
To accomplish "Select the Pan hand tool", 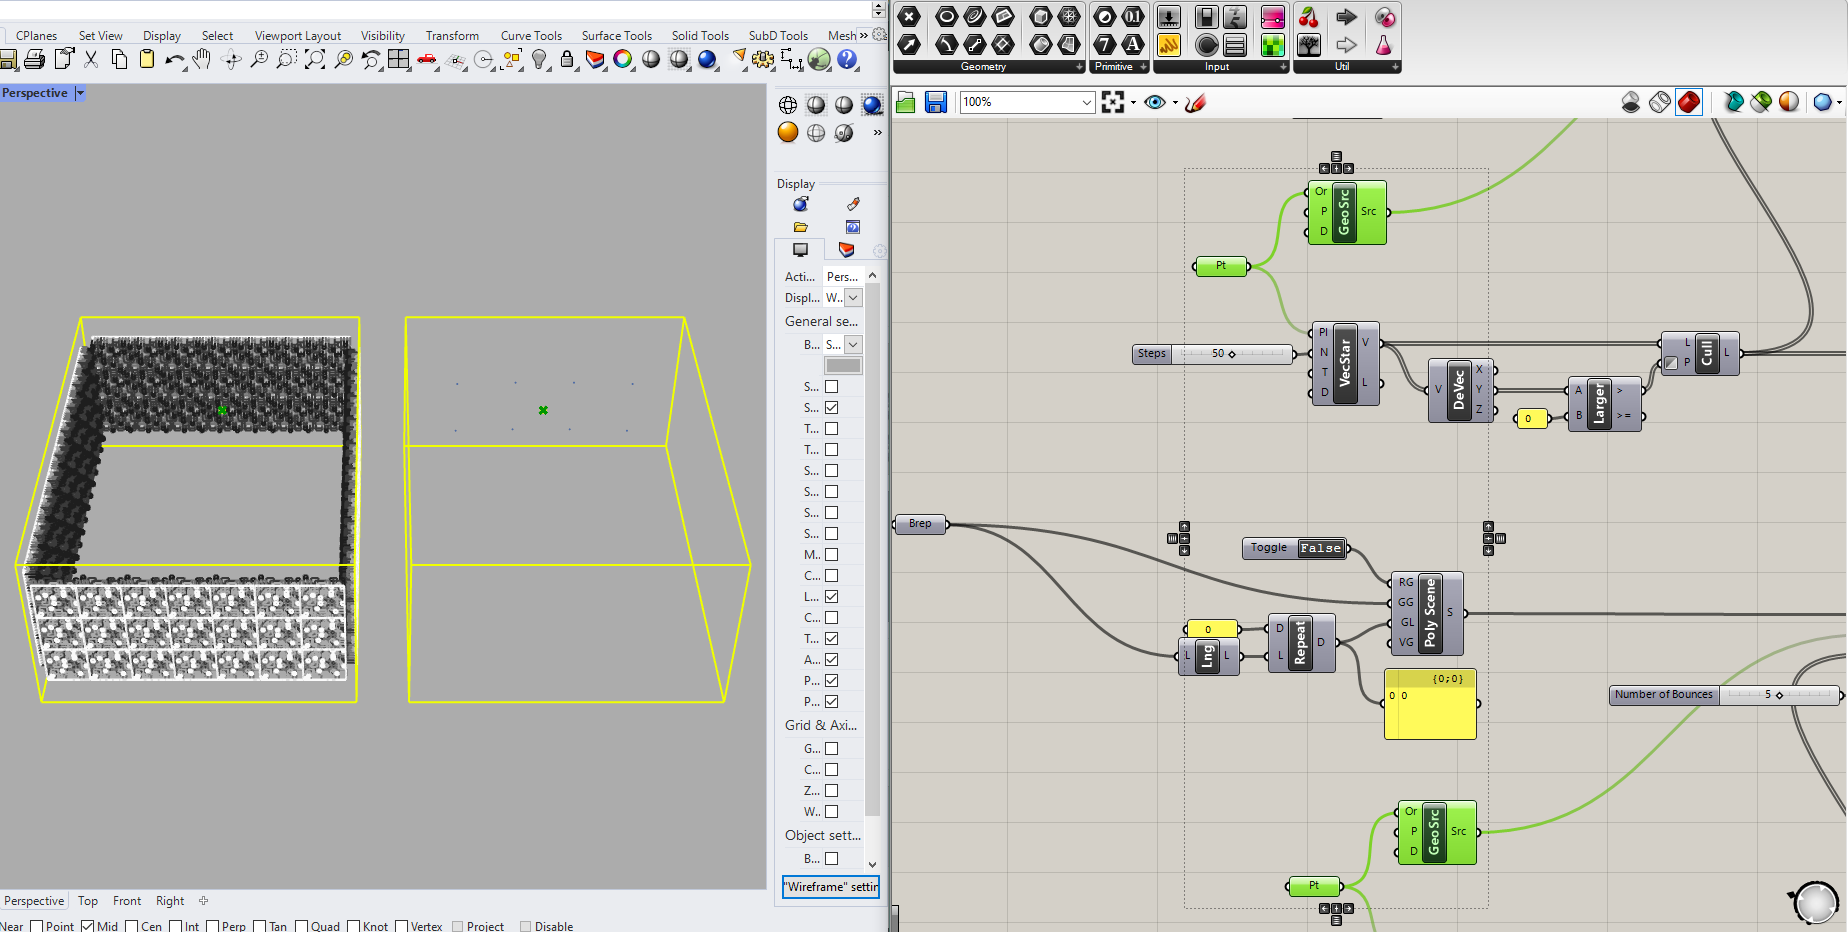I will [202, 60].
